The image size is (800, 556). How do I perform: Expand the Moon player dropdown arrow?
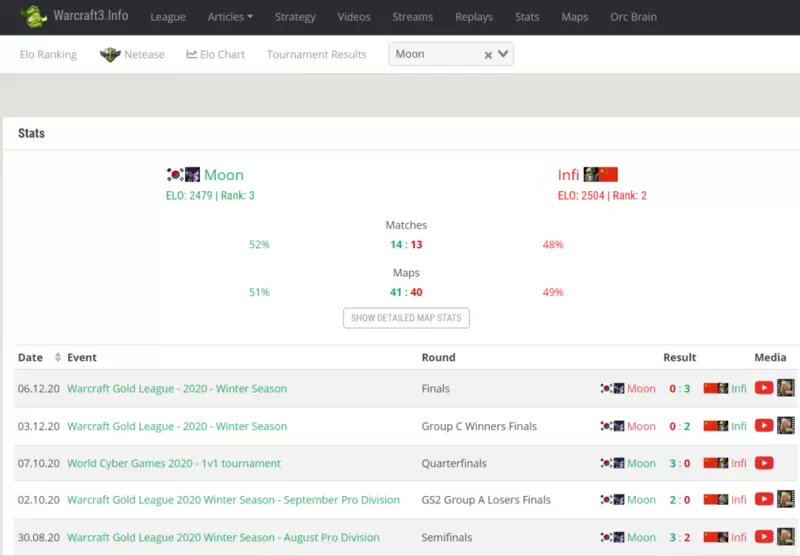(x=503, y=54)
